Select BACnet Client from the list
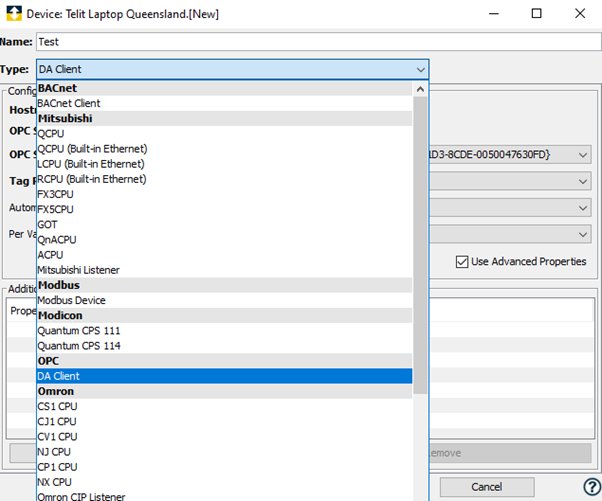Image resolution: width=602 pixels, height=501 pixels. pos(225,103)
